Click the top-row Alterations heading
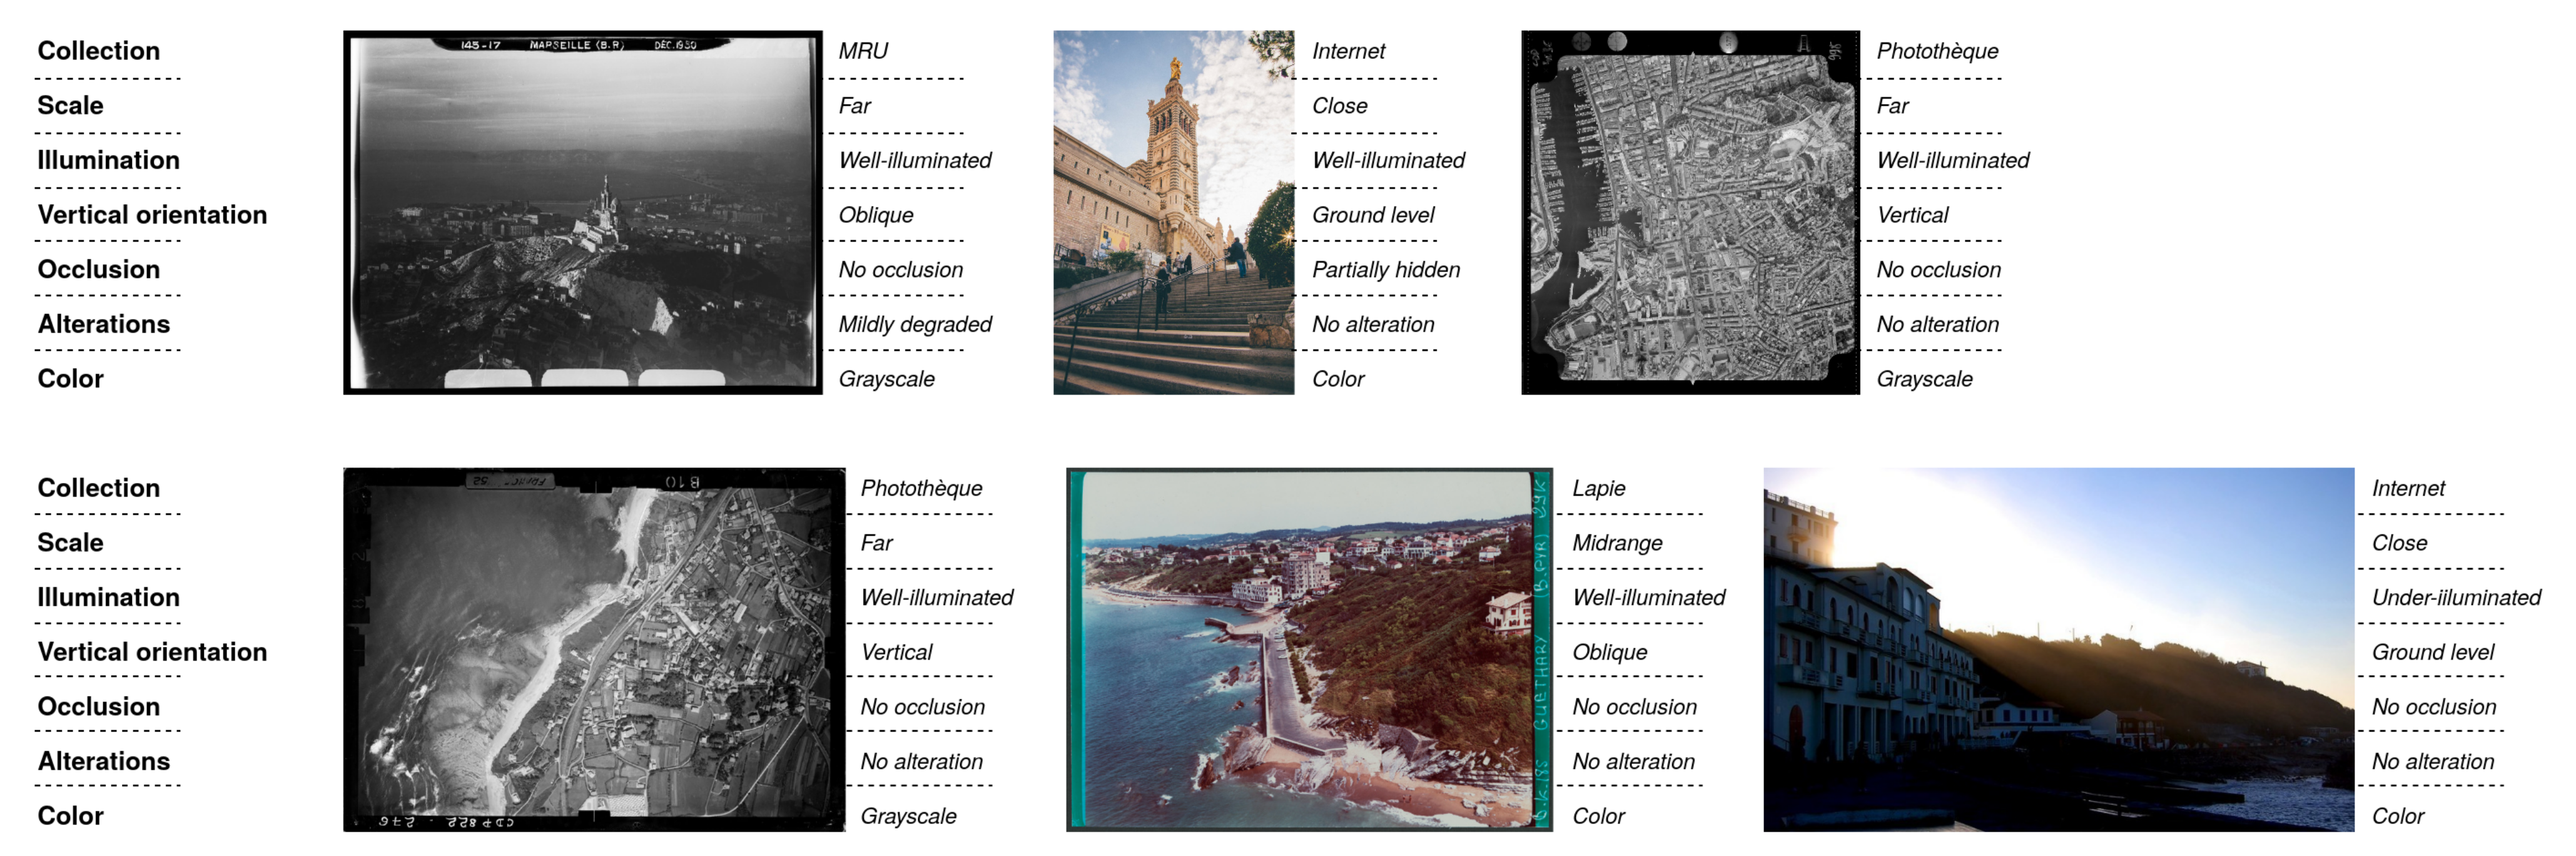The width and height of the screenshot is (2576, 856). coord(104,324)
